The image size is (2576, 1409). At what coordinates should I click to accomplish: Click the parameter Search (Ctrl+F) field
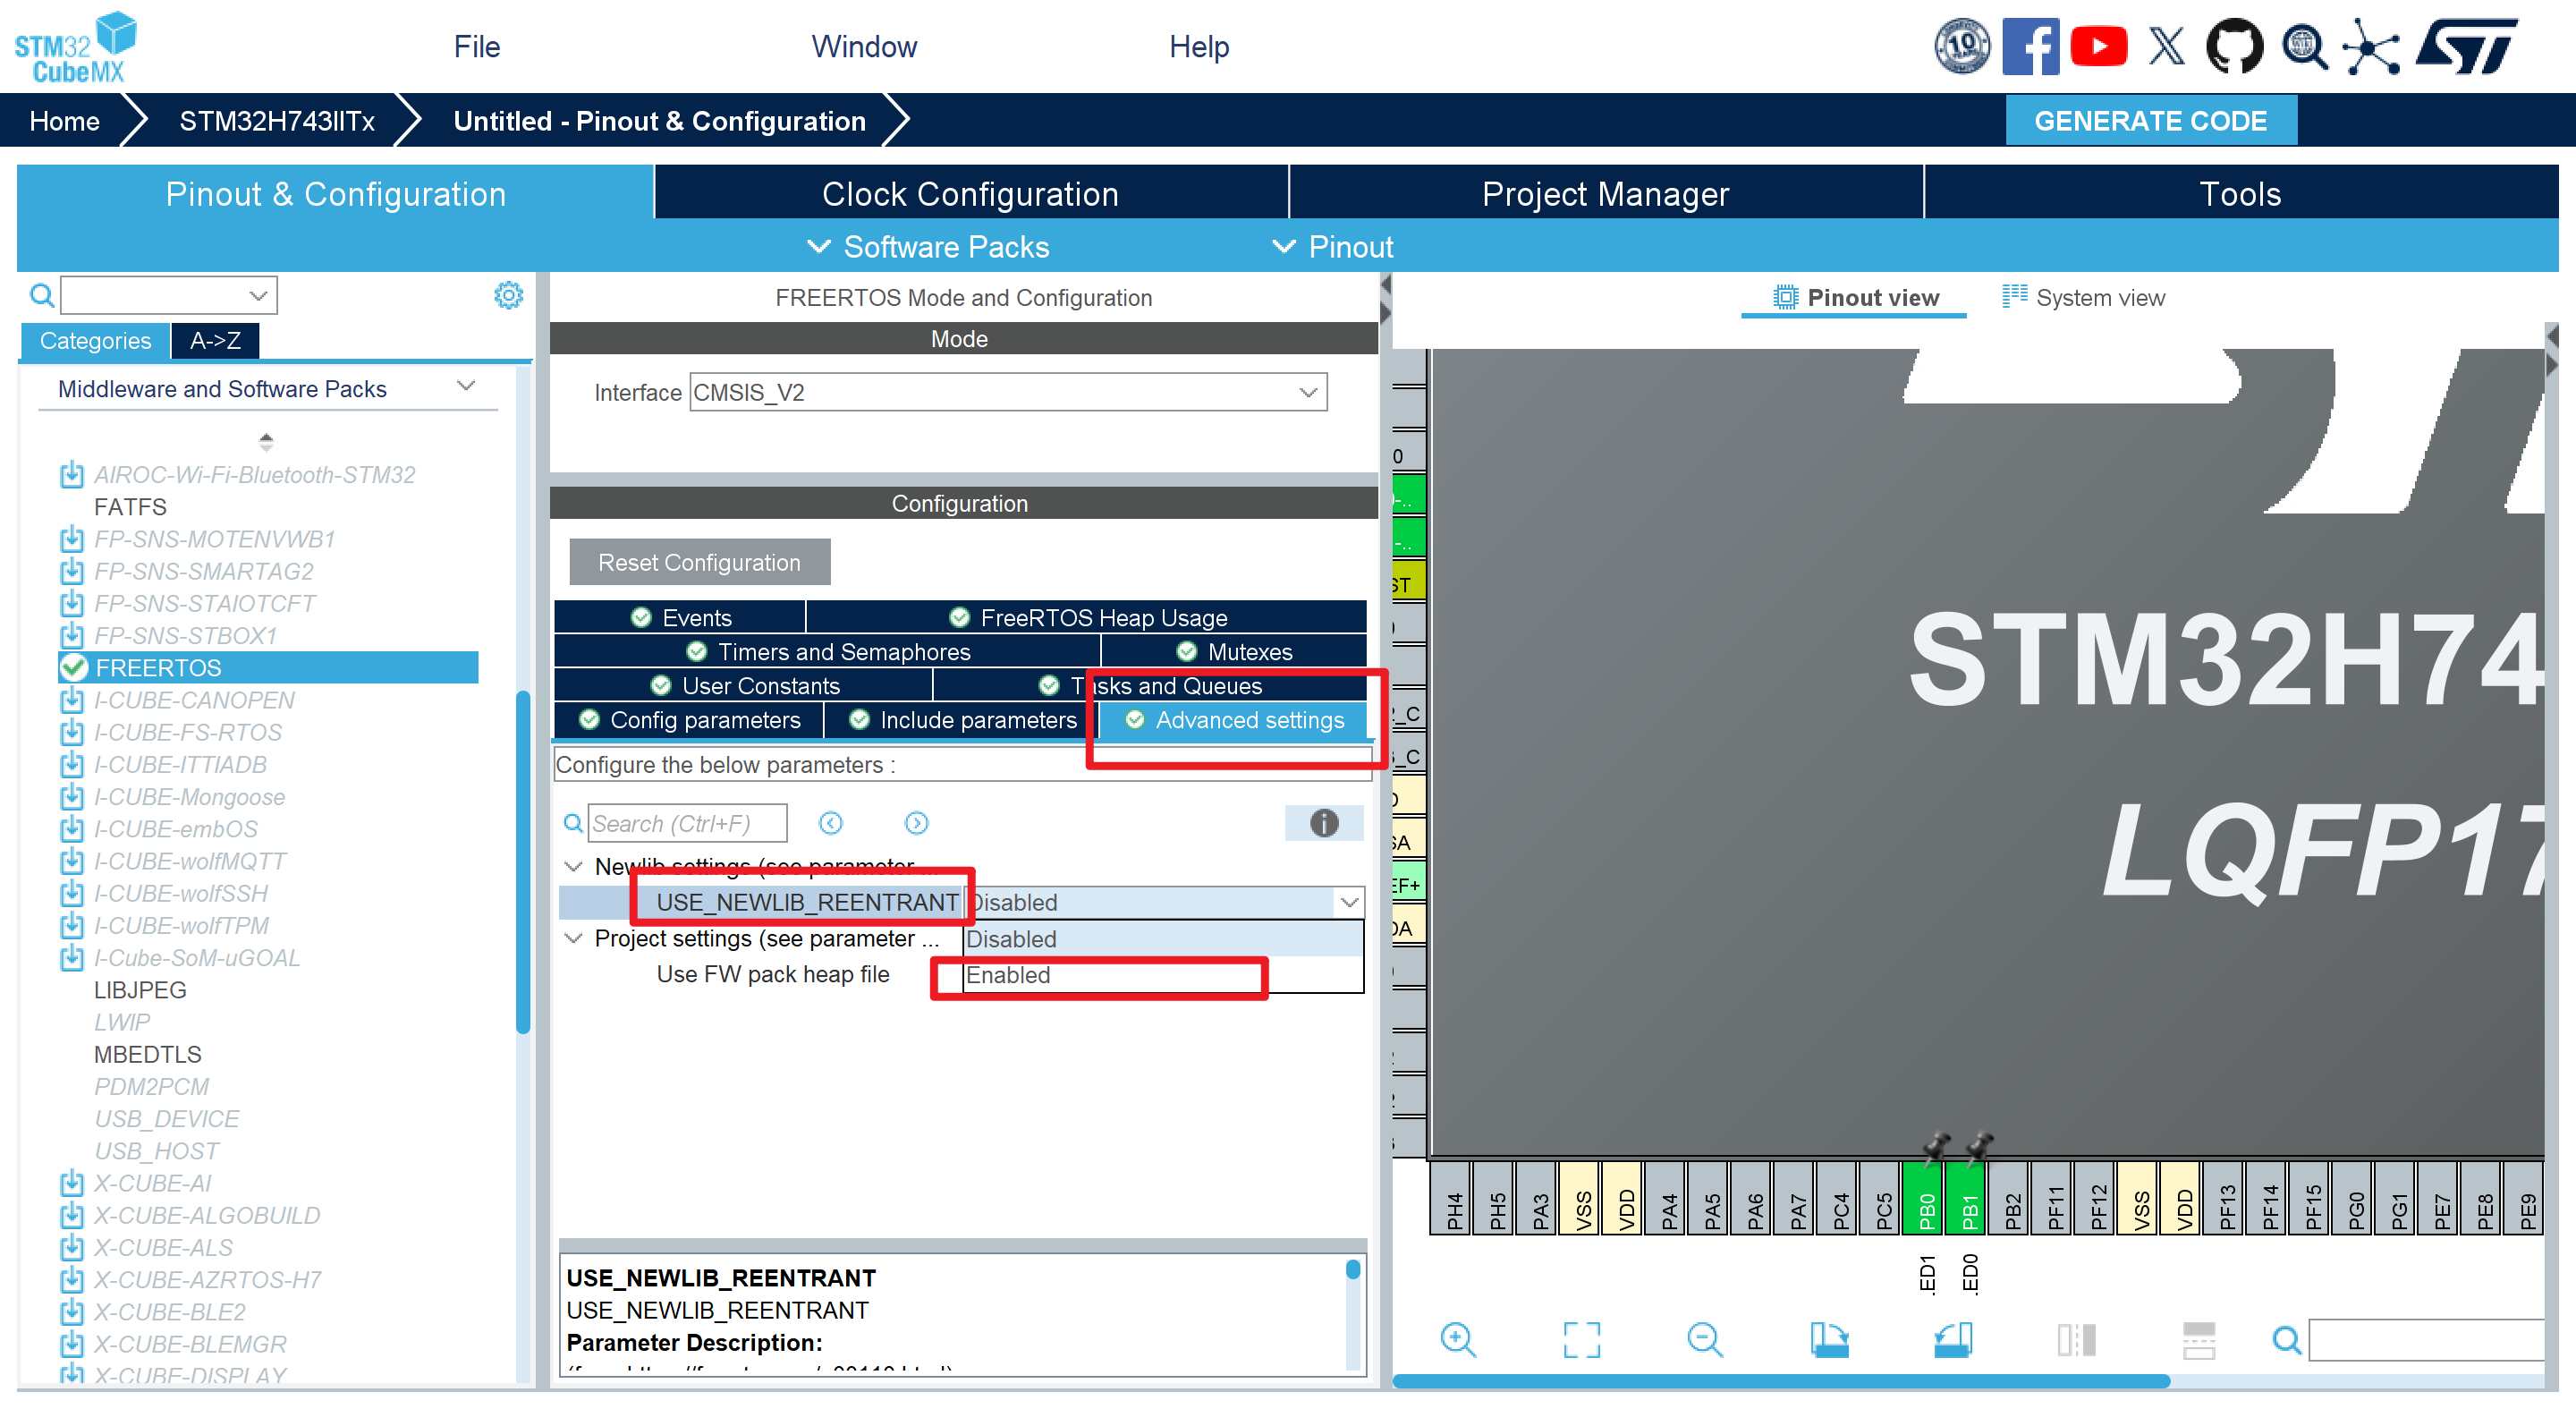(x=687, y=823)
